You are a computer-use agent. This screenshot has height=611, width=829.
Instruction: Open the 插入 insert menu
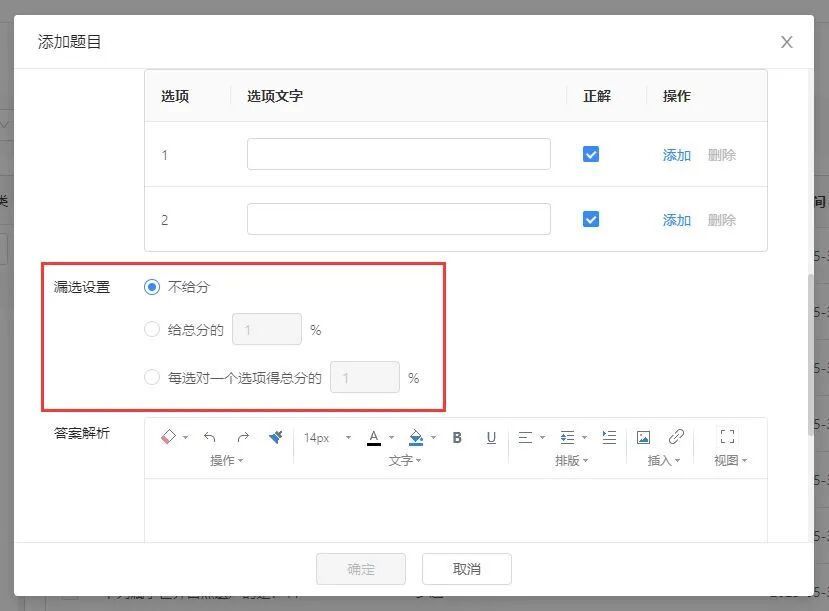point(661,460)
